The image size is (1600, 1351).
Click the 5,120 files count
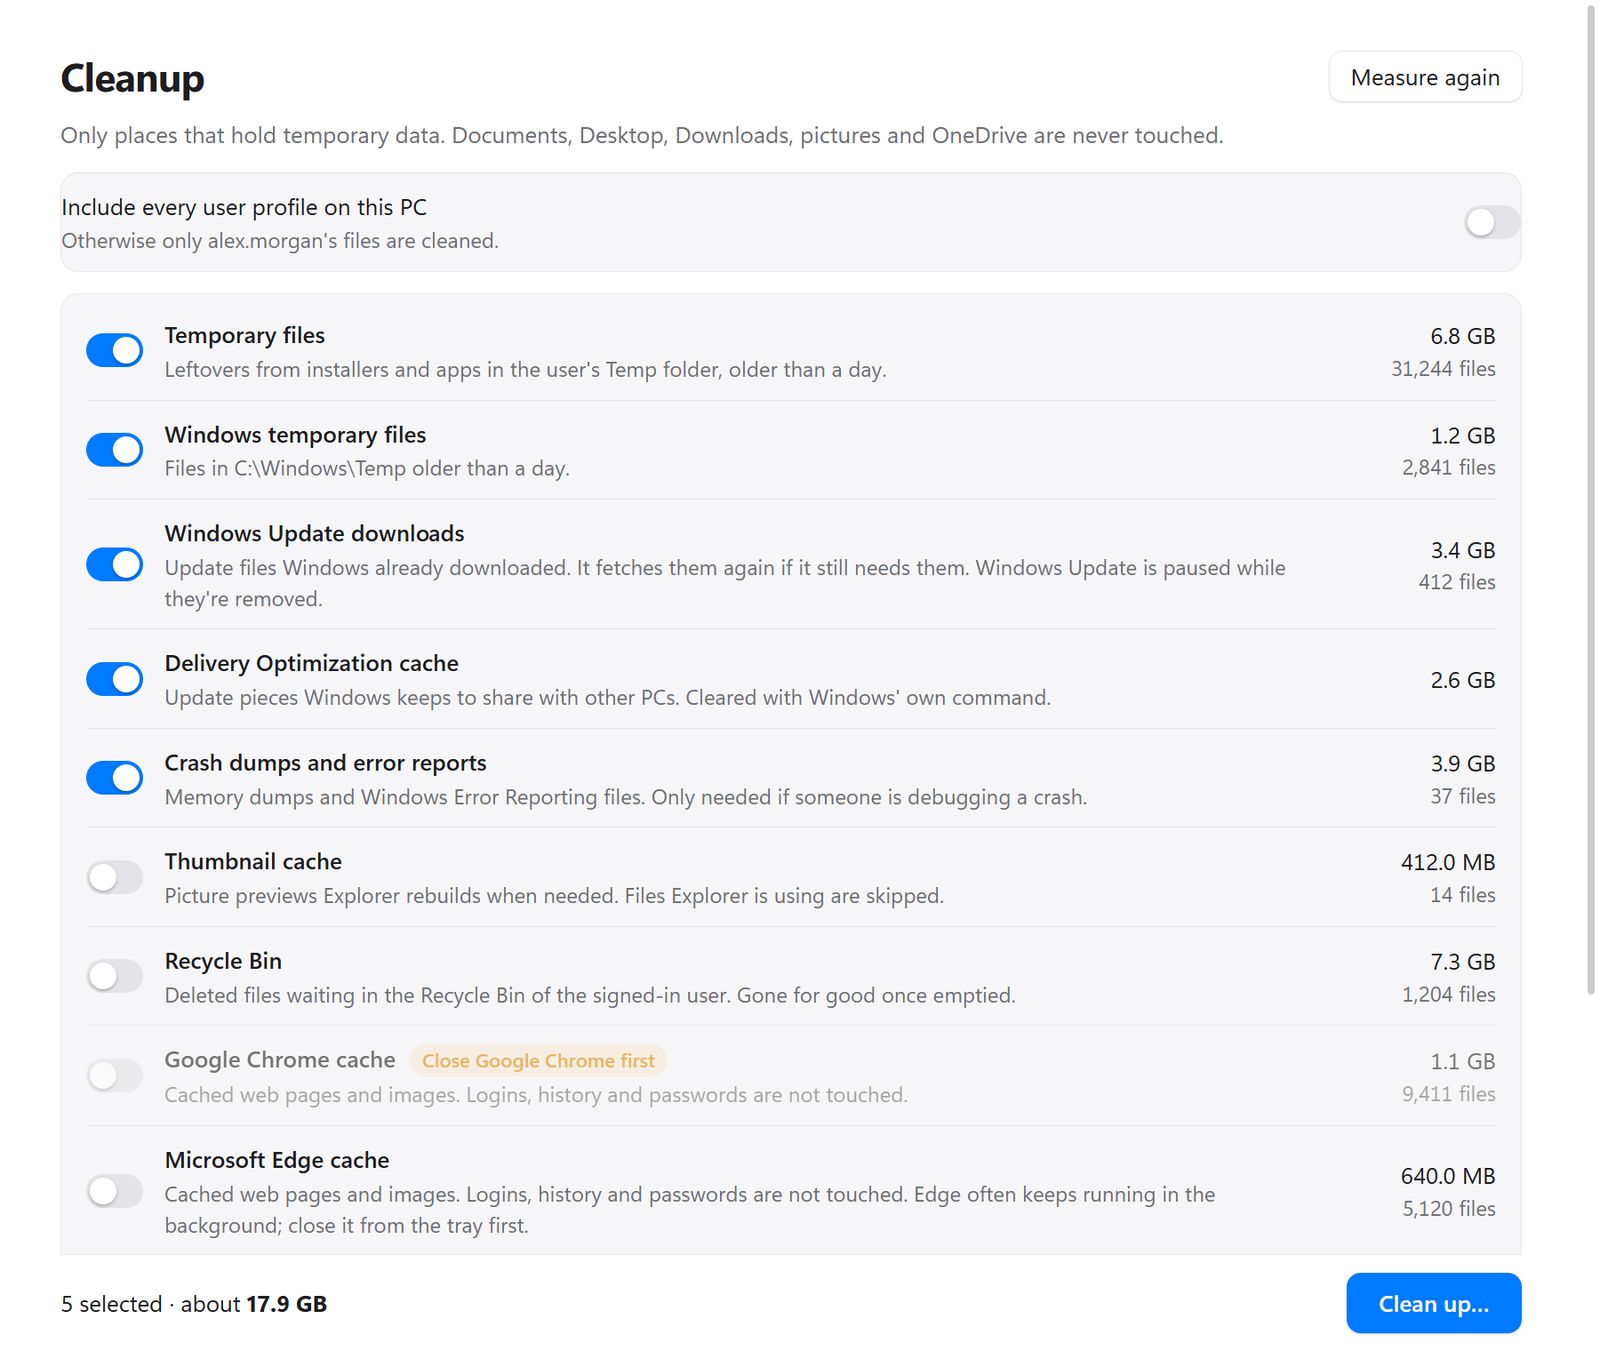pos(1448,1208)
